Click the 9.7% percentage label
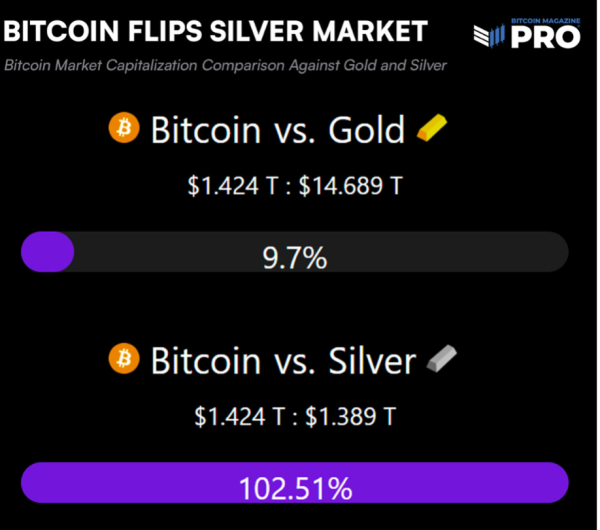600x530 pixels. (x=295, y=259)
